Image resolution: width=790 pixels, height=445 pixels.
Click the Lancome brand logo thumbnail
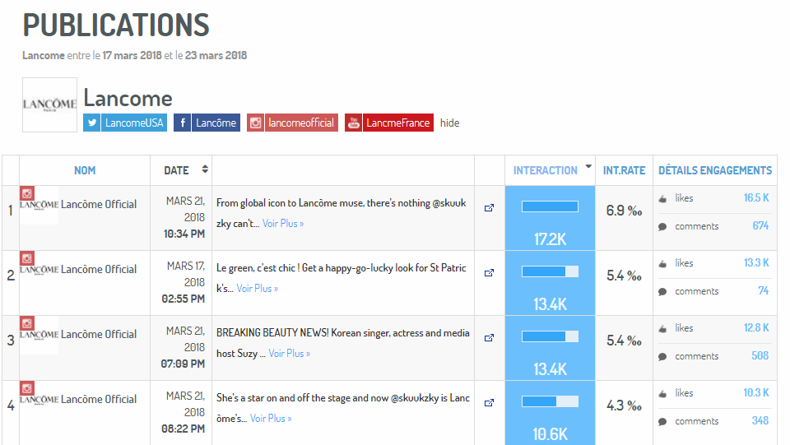point(49,105)
